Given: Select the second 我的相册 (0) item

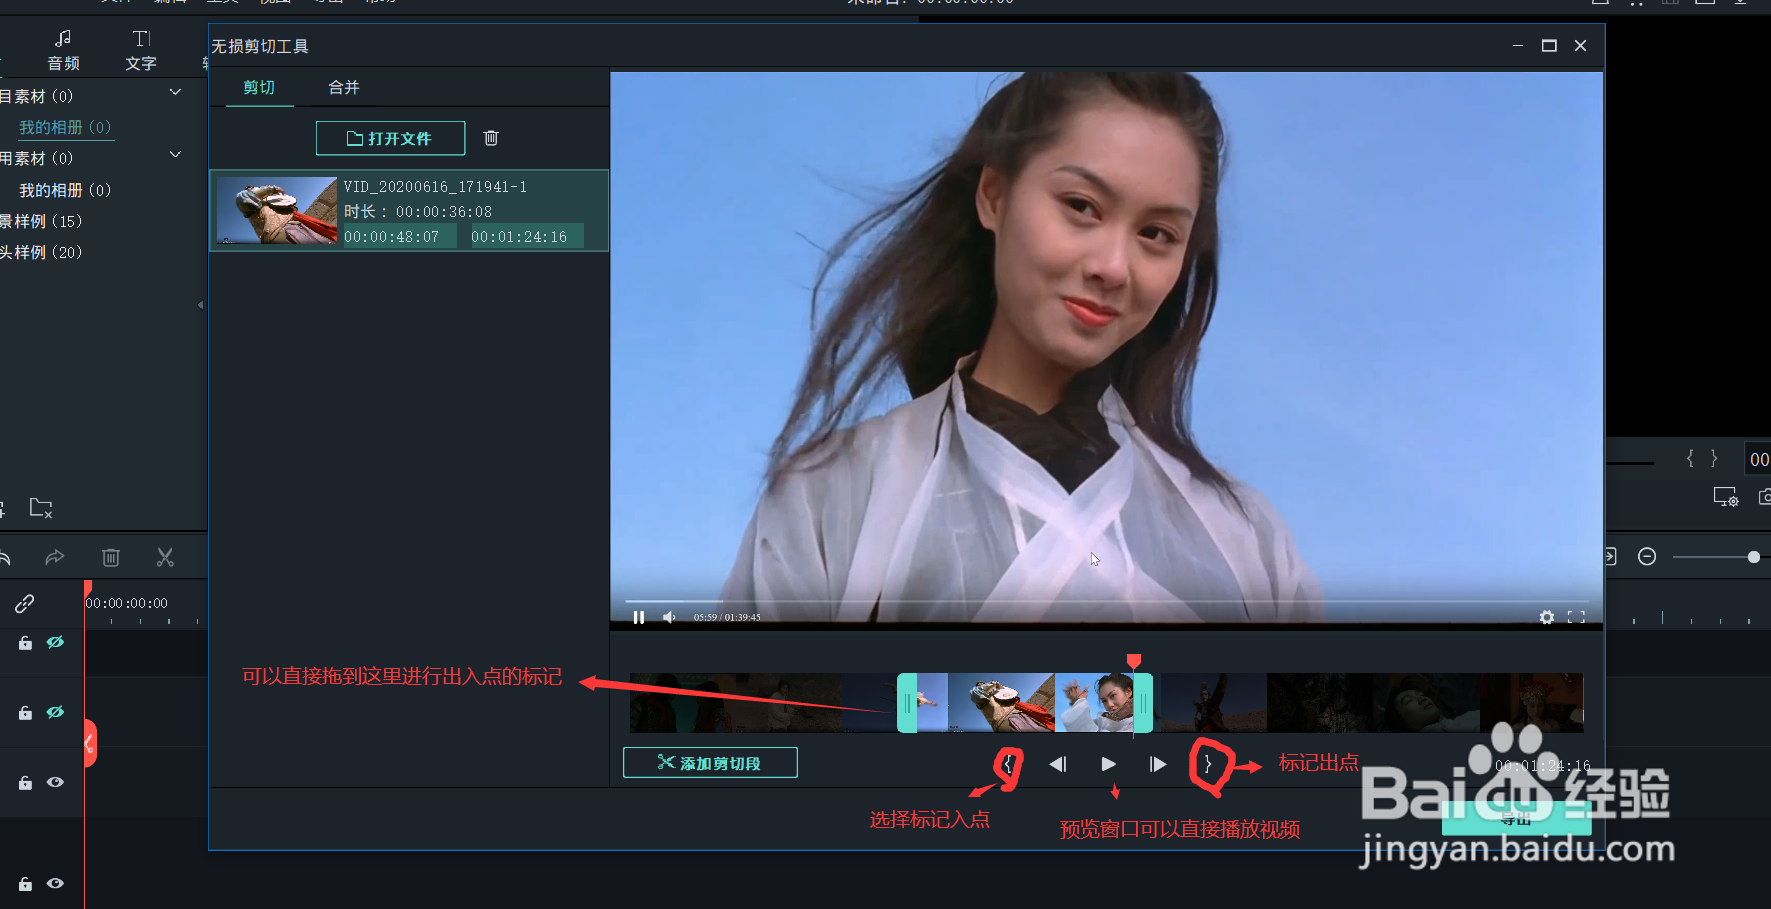Looking at the screenshot, I should [x=65, y=190].
